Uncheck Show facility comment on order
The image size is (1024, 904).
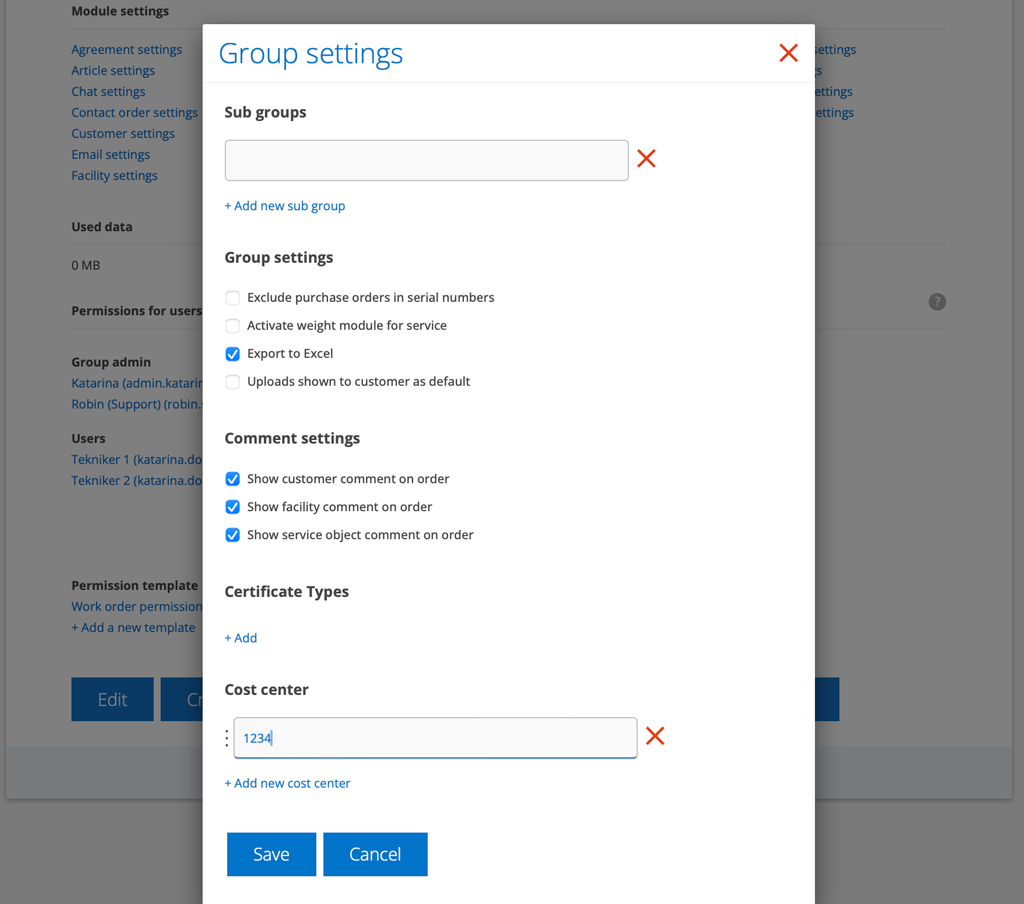[x=233, y=507]
